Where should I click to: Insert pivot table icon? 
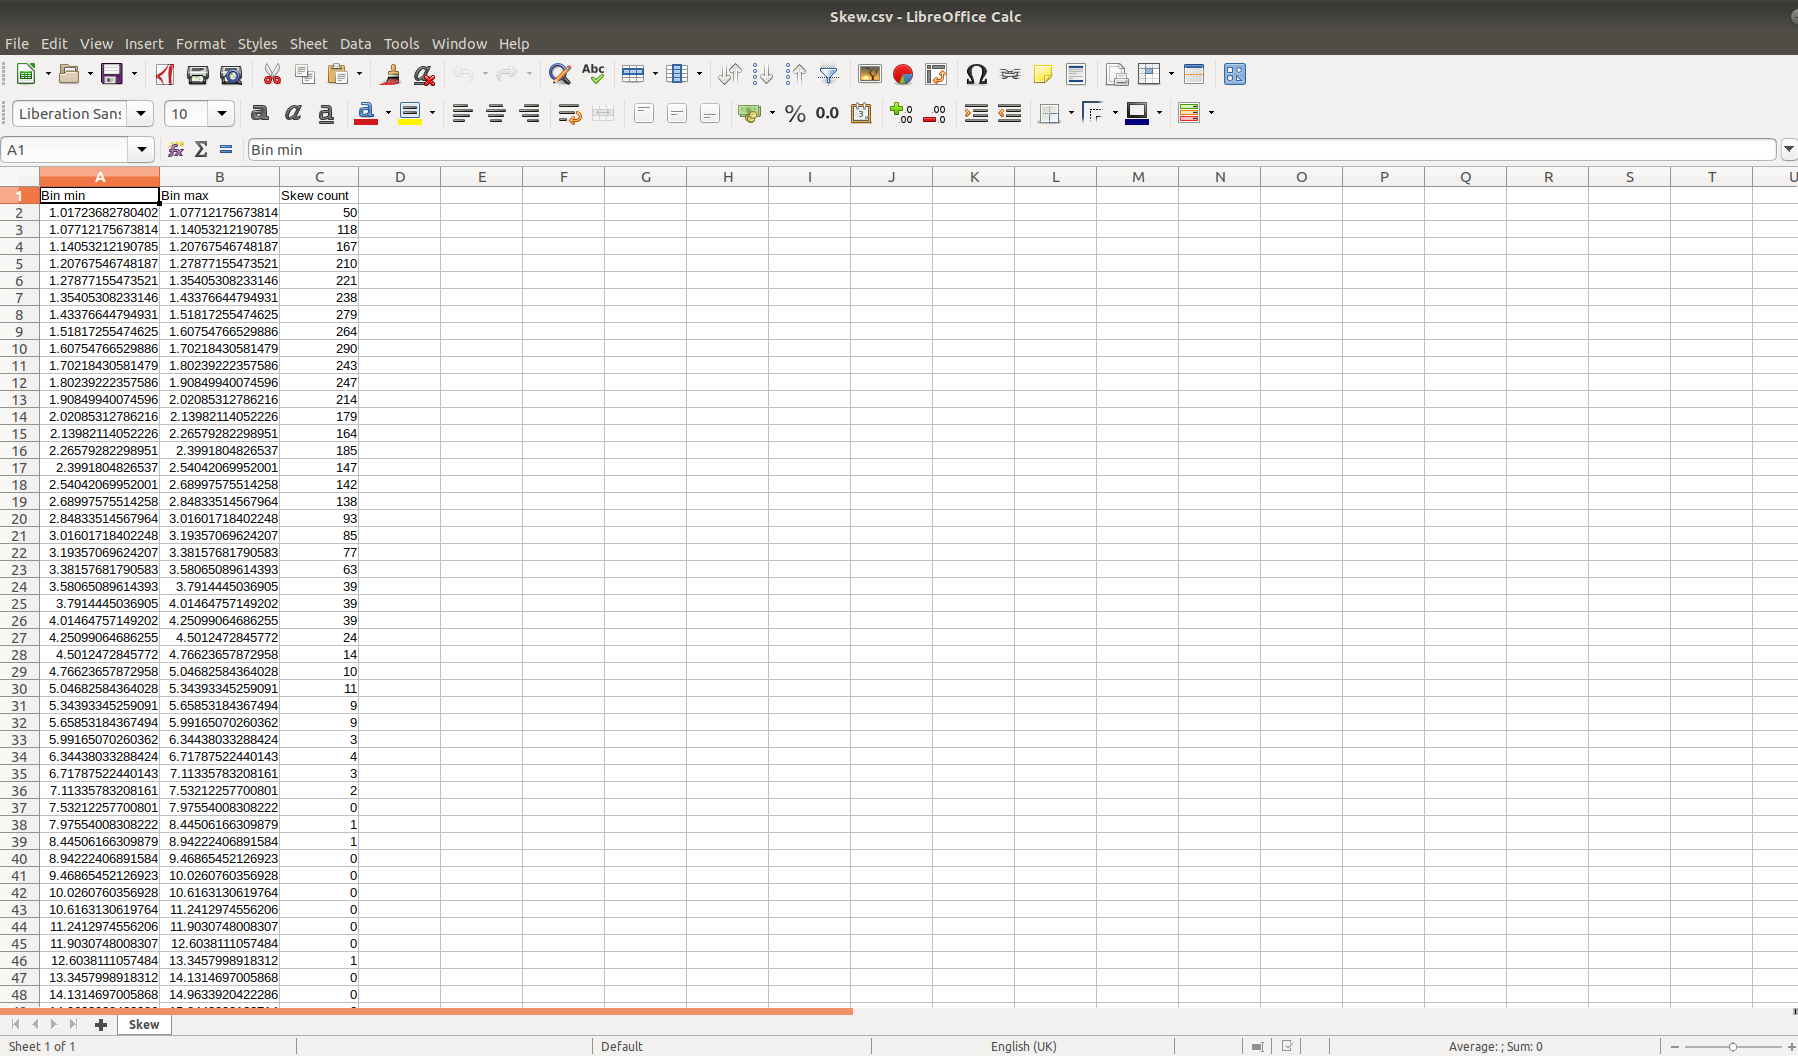click(x=936, y=74)
